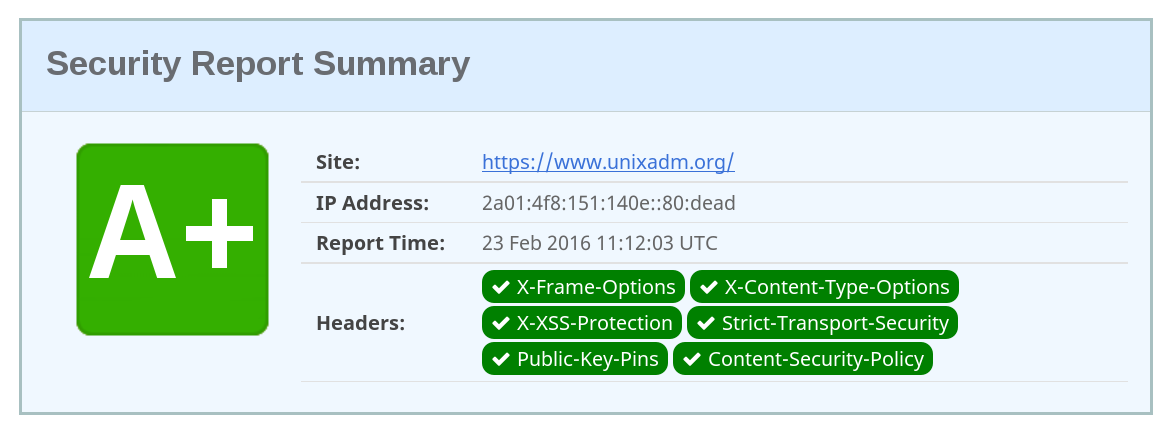The width and height of the screenshot is (1174, 433).
Task: Click the Report Time: row label
Action: [x=380, y=243]
